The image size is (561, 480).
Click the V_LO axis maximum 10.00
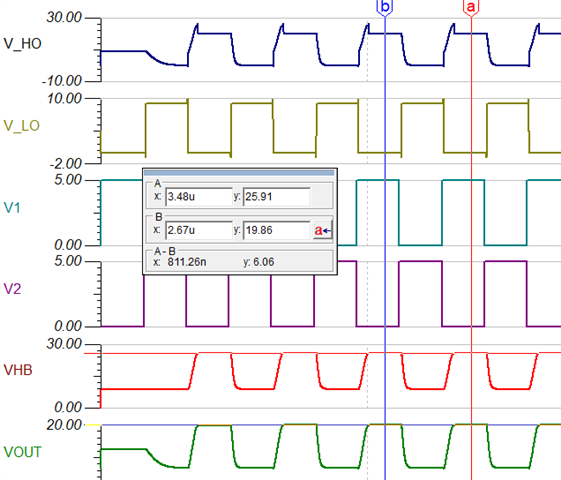(64, 98)
